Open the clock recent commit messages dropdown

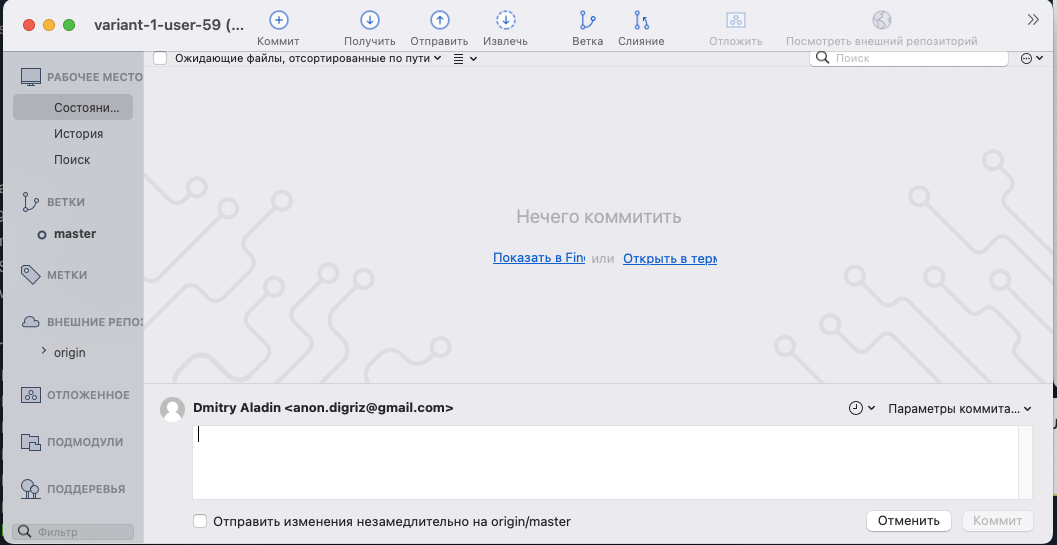[x=862, y=408]
